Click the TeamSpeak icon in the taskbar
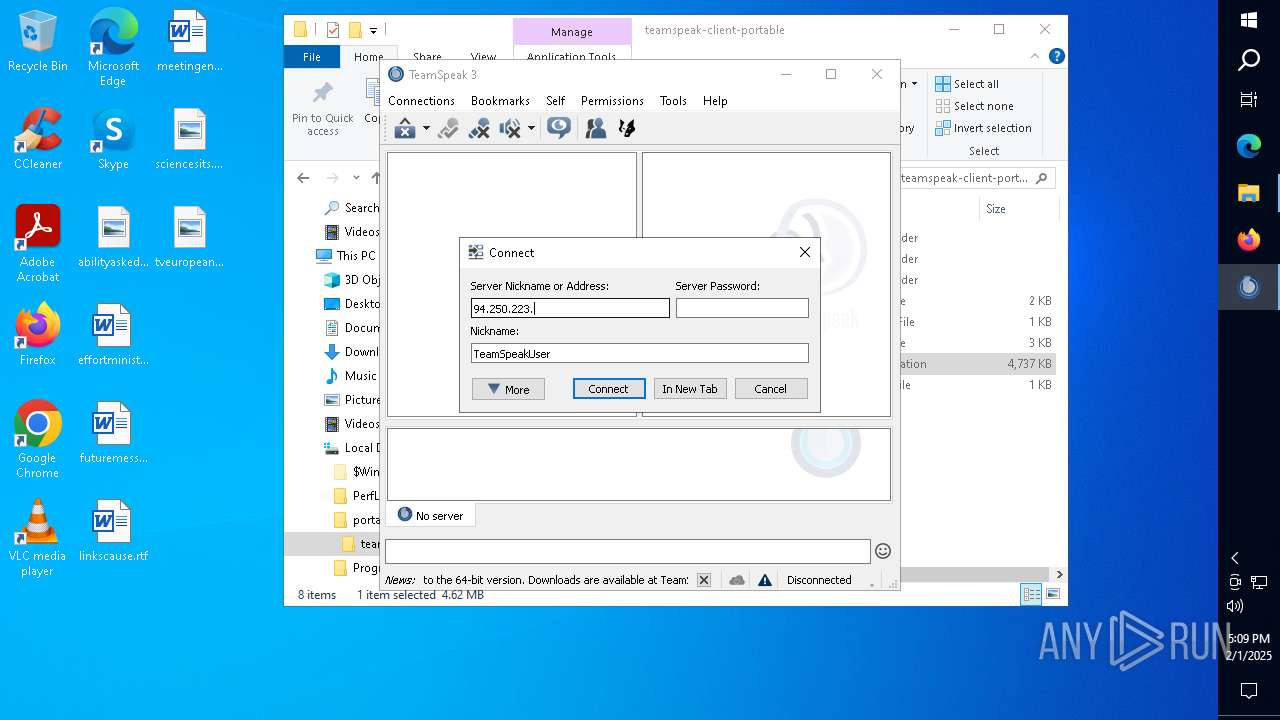1280x720 pixels. 1249,287
